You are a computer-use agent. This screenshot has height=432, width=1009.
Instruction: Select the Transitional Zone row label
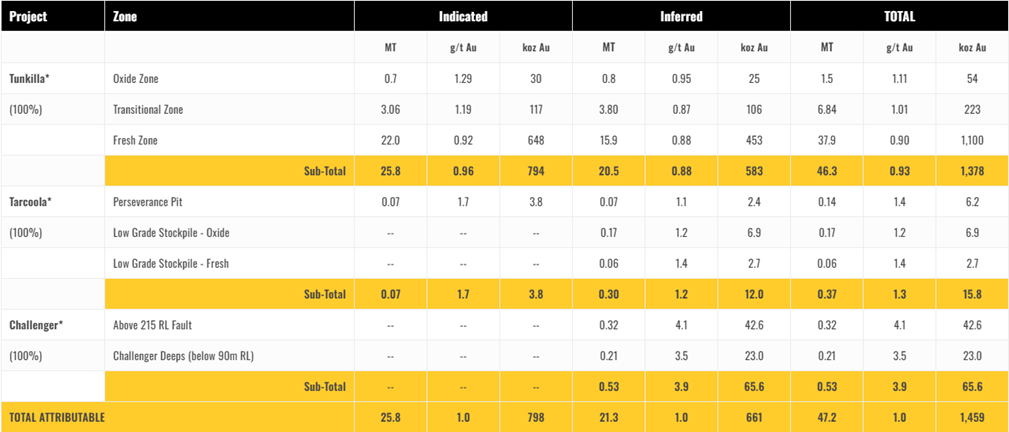click(148, 109)
